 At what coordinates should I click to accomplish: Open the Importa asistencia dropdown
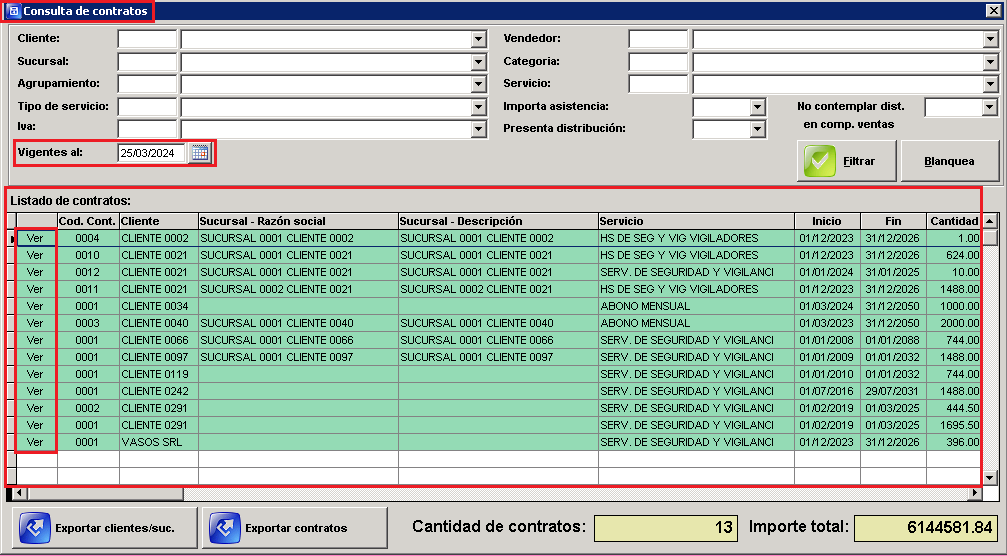point(758,107)
